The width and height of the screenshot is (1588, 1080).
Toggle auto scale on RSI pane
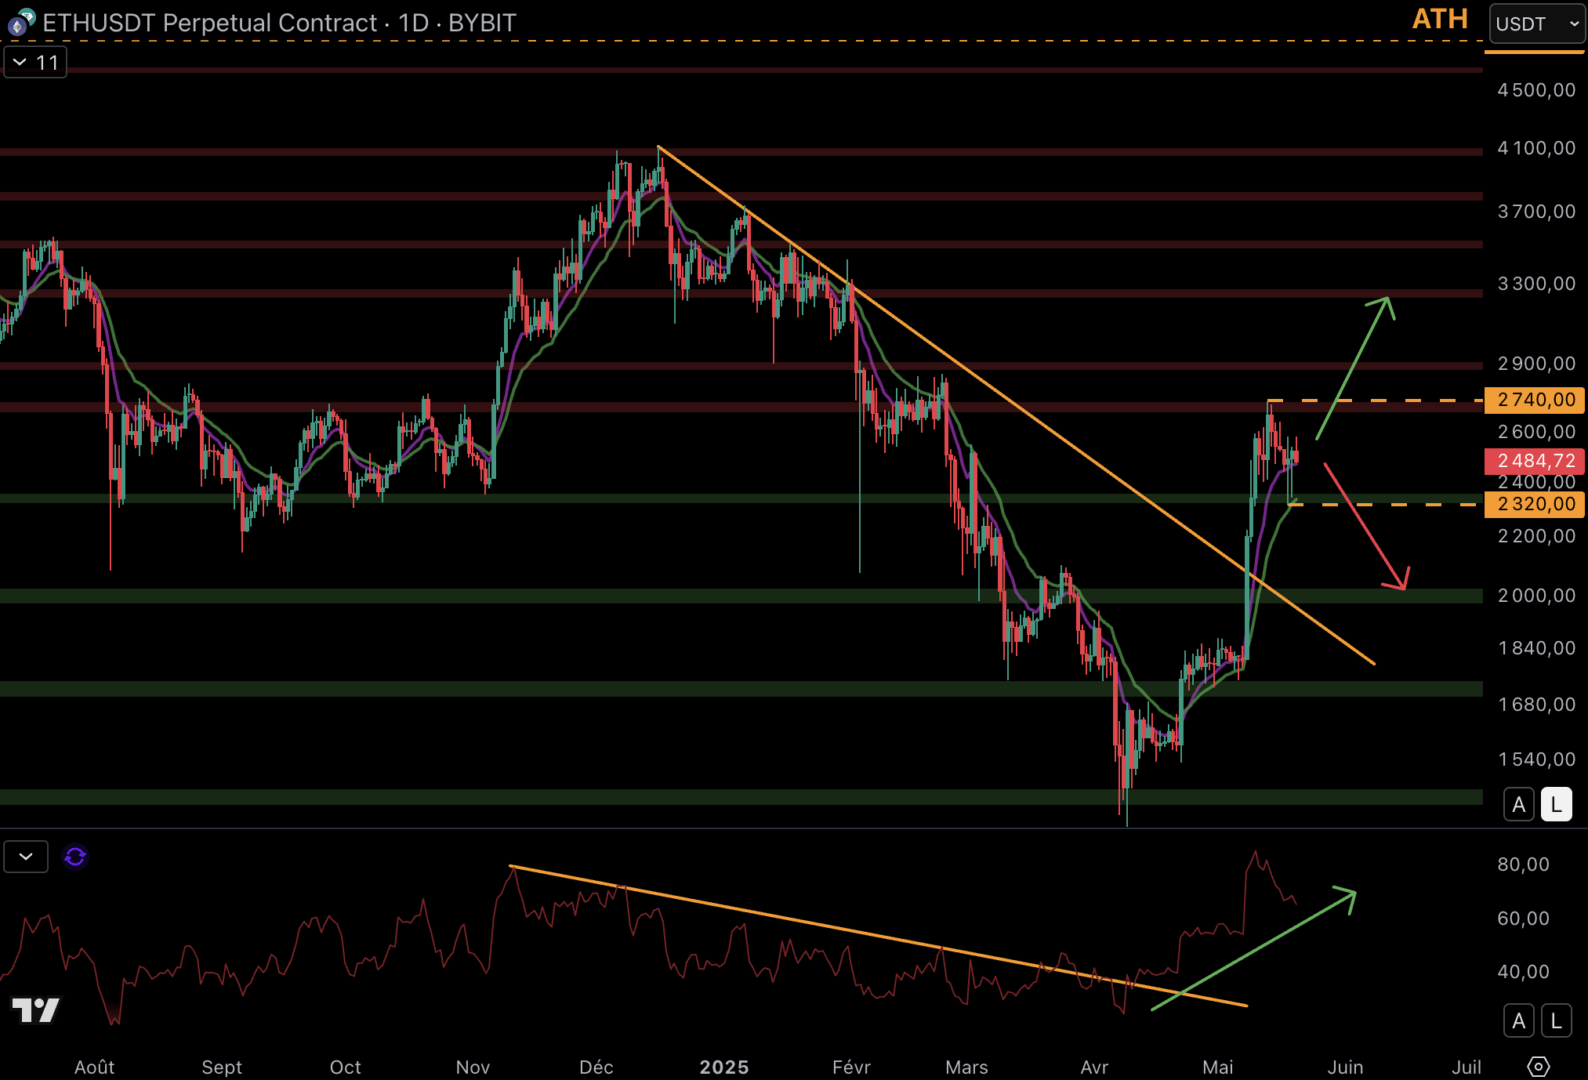click(x=1519, y=1020)
